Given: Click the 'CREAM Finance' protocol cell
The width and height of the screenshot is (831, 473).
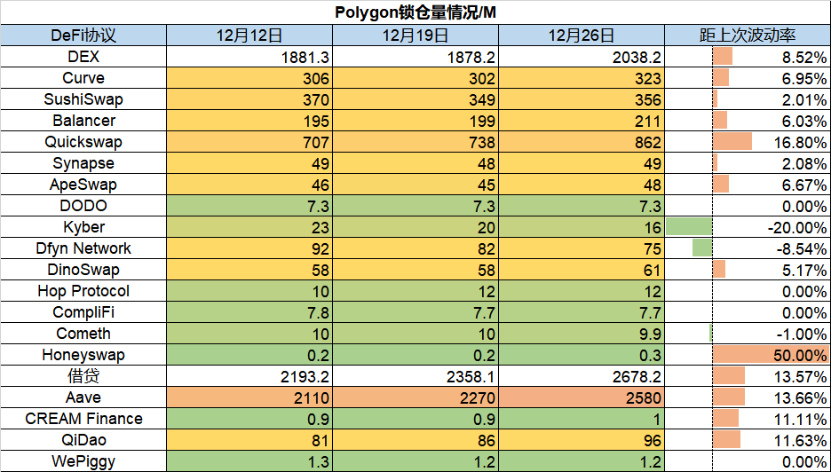Looking at the screenshot, I should click(83, 418).
